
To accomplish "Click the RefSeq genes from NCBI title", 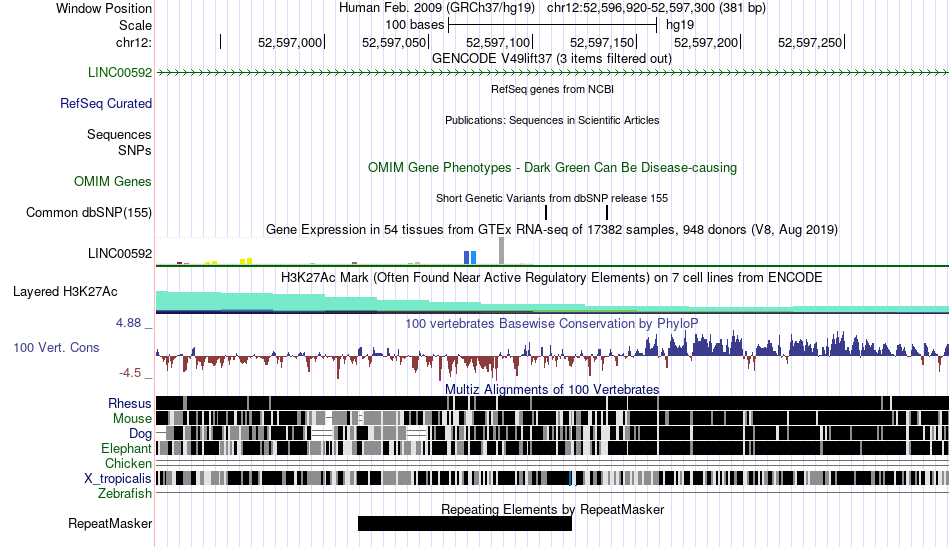I will click(553, 90).
